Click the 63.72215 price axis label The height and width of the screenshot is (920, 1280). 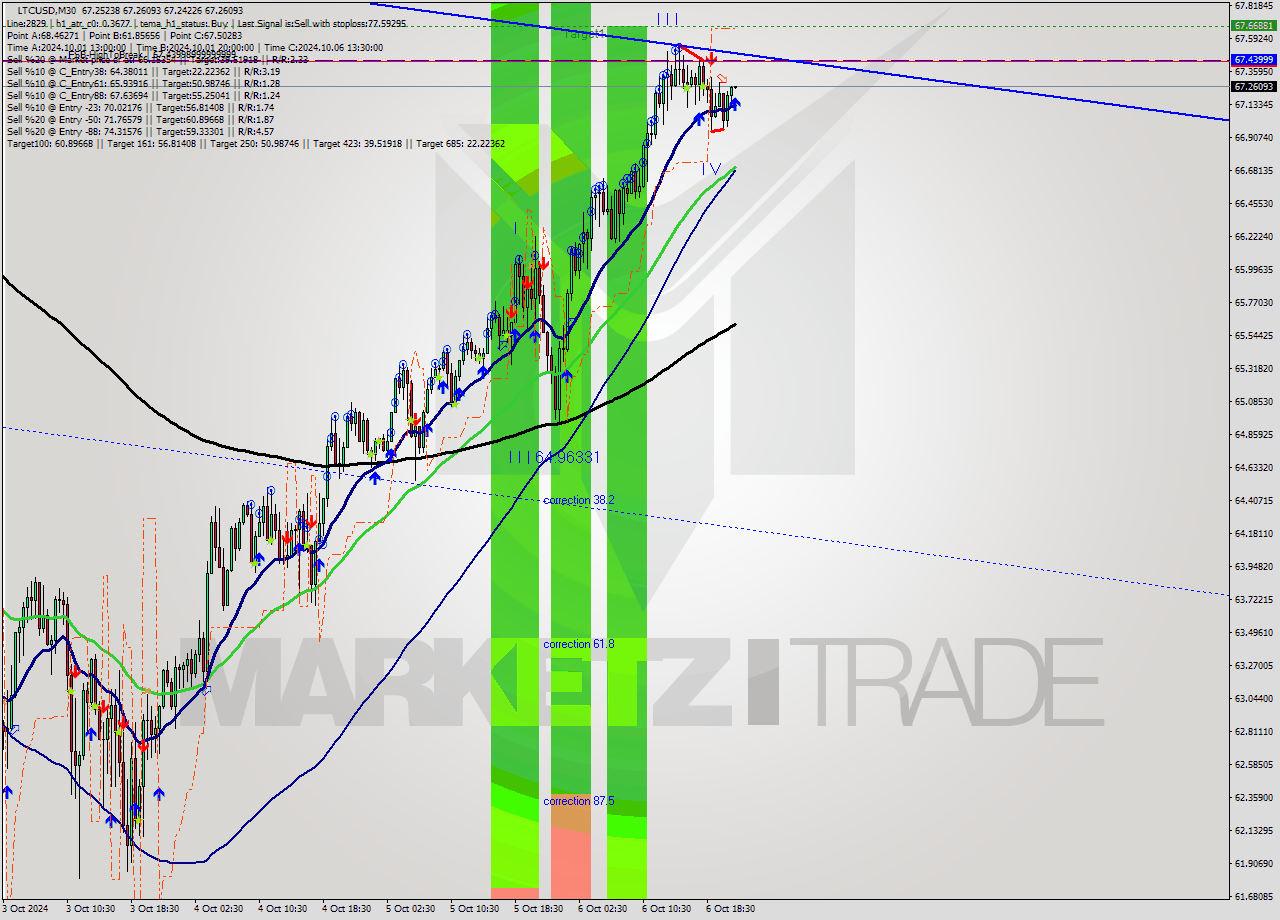[1253, 599]
